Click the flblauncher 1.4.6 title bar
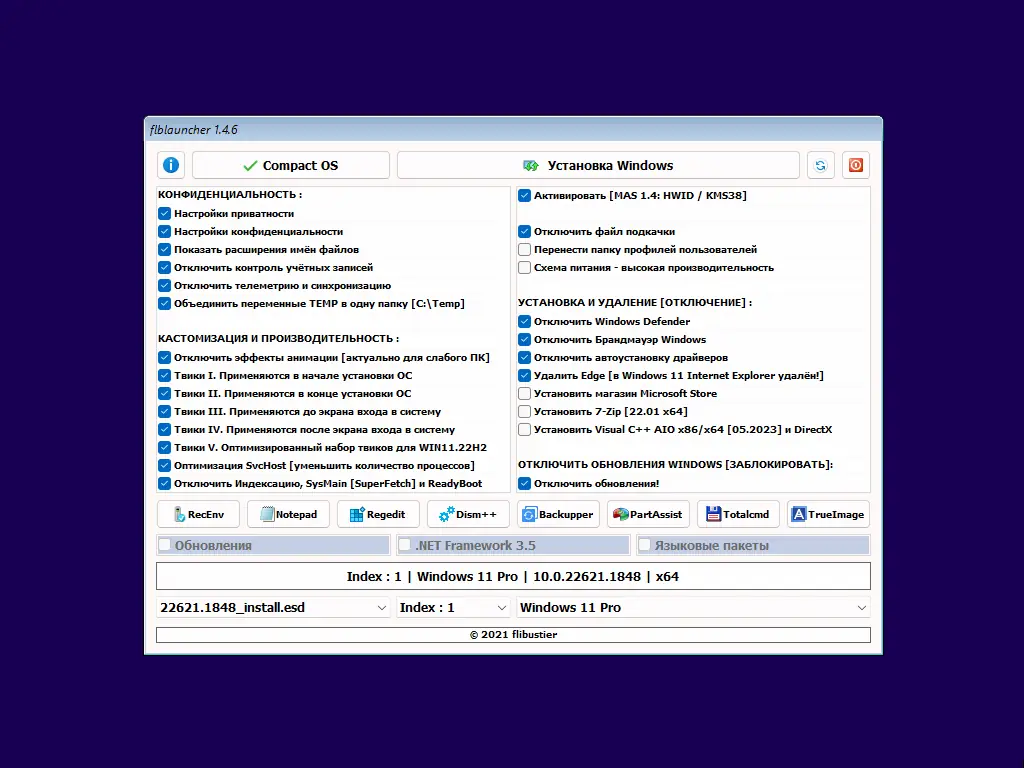The image size is (1024, 768). (513, 129)
